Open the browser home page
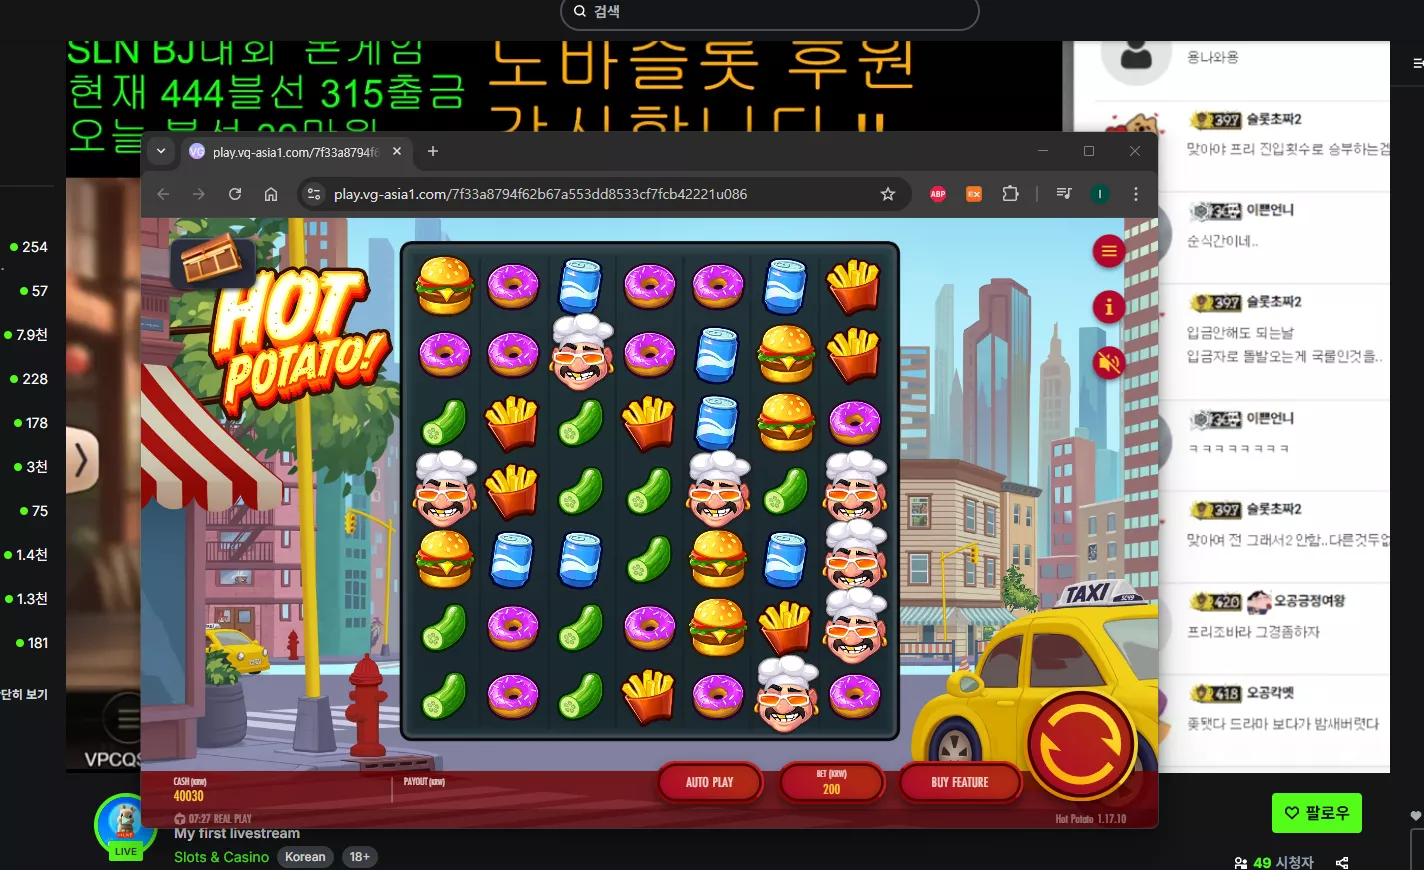This screenshot has height=870, width=1424. 271,194
